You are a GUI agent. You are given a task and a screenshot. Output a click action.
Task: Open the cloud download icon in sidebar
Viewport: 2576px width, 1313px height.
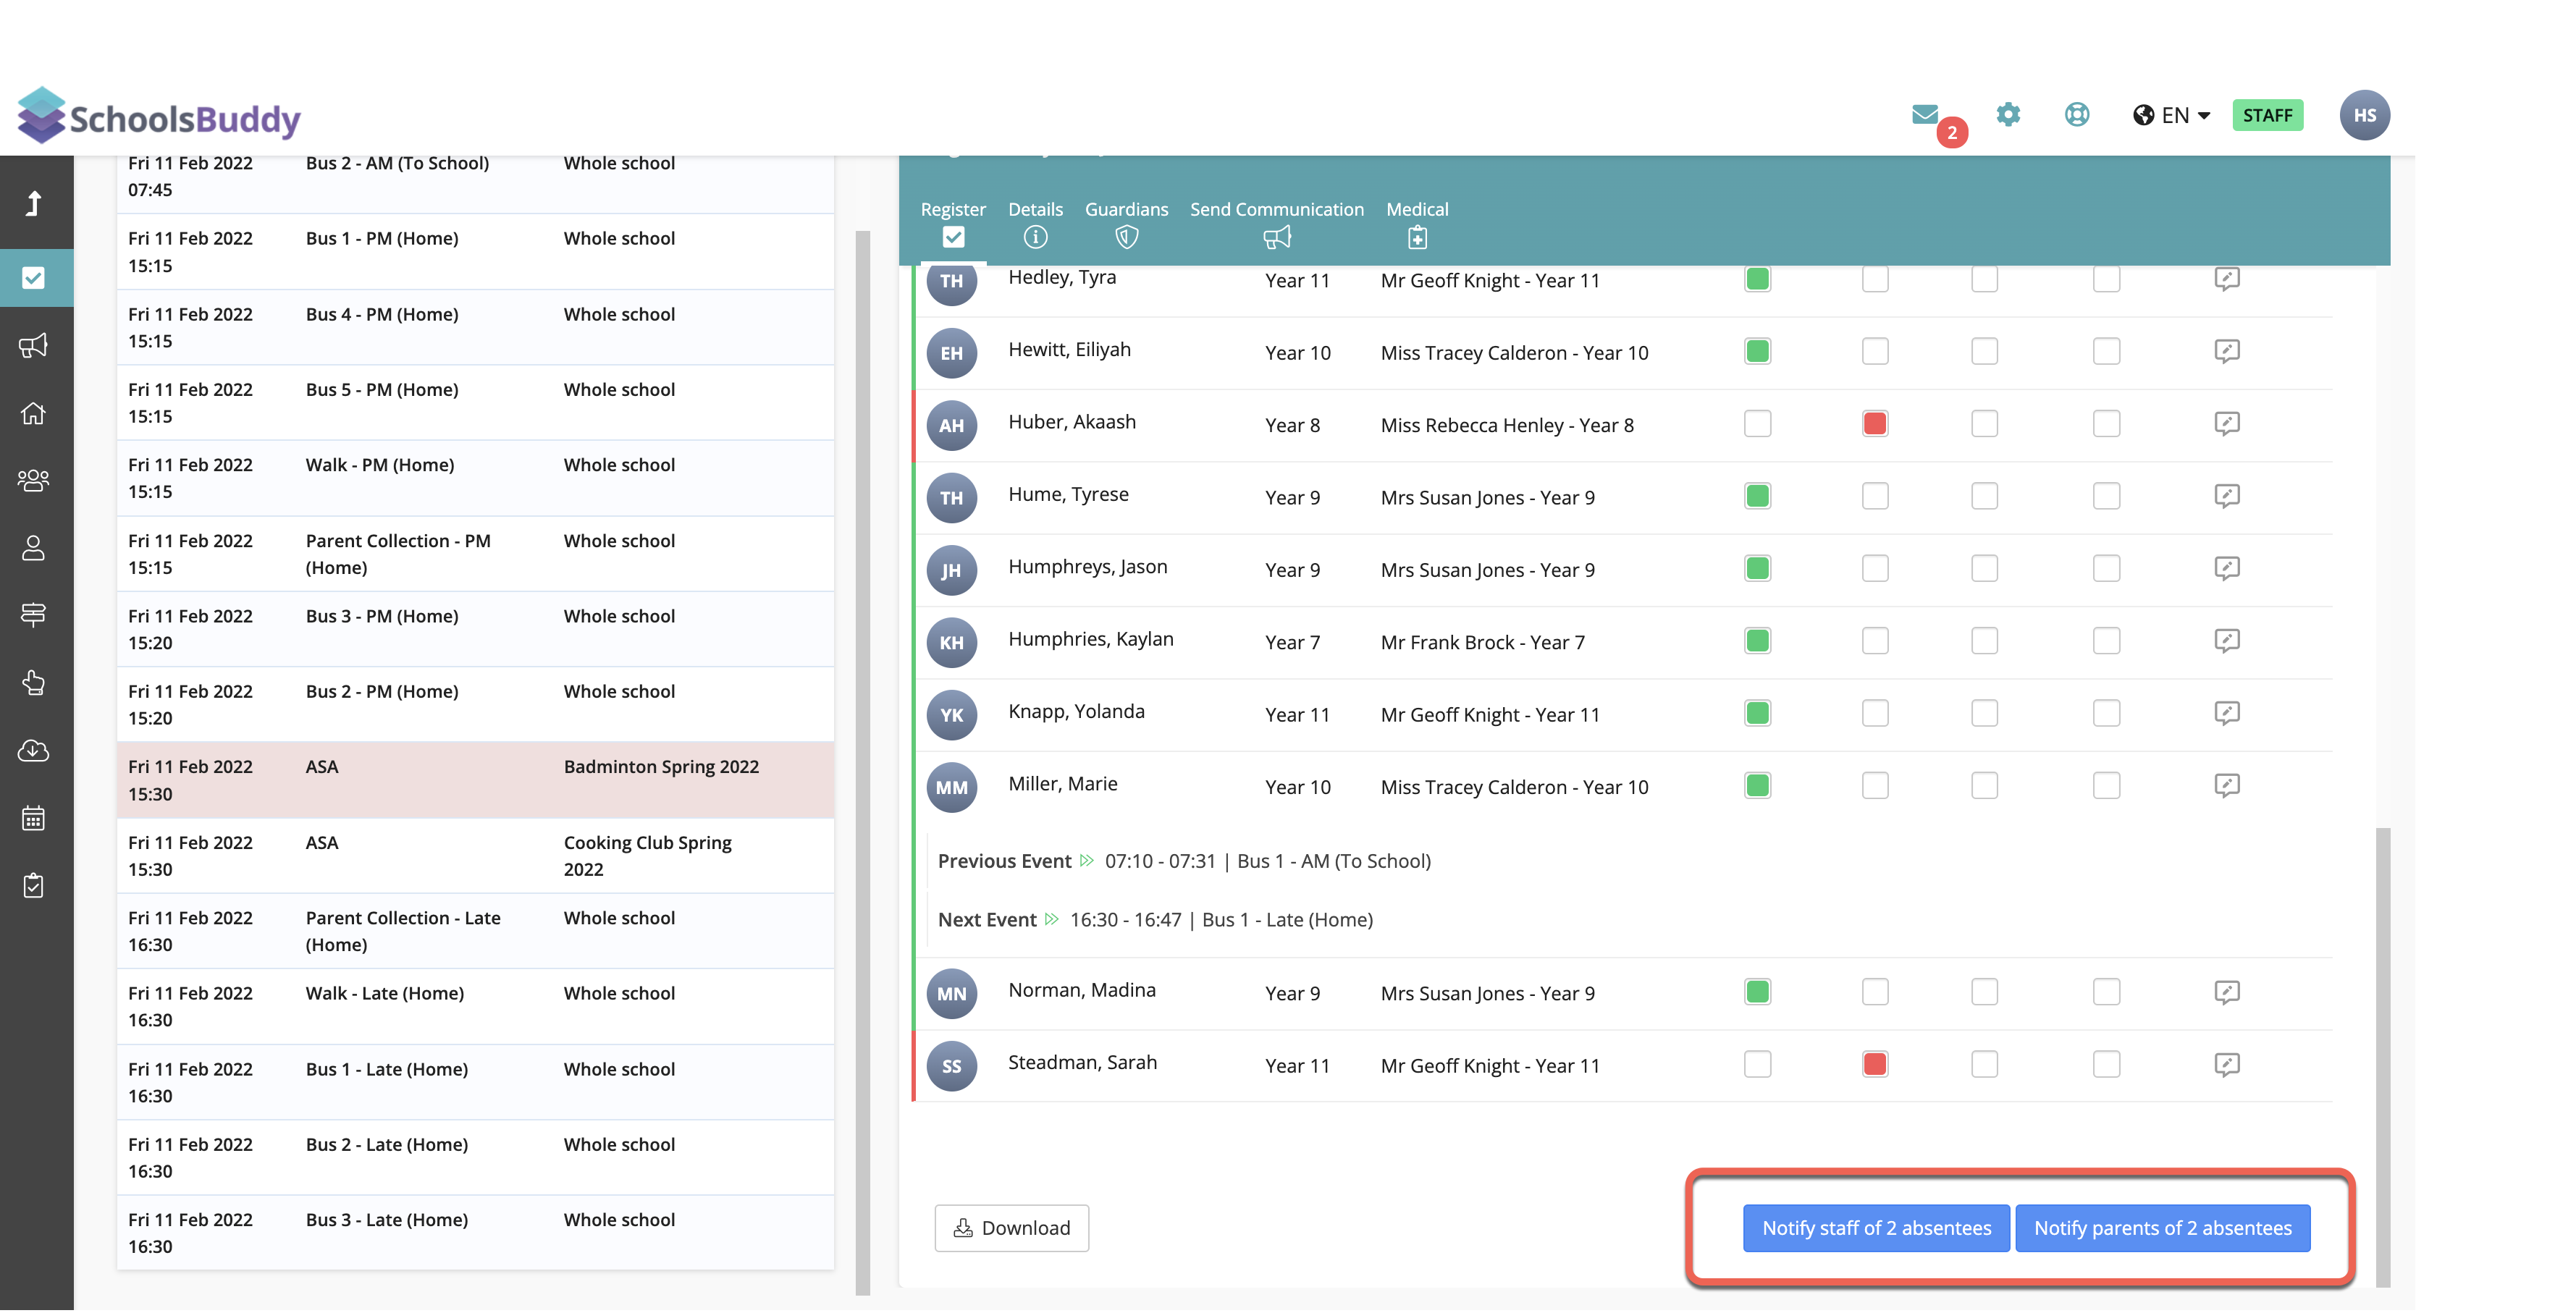click(34, 751)
